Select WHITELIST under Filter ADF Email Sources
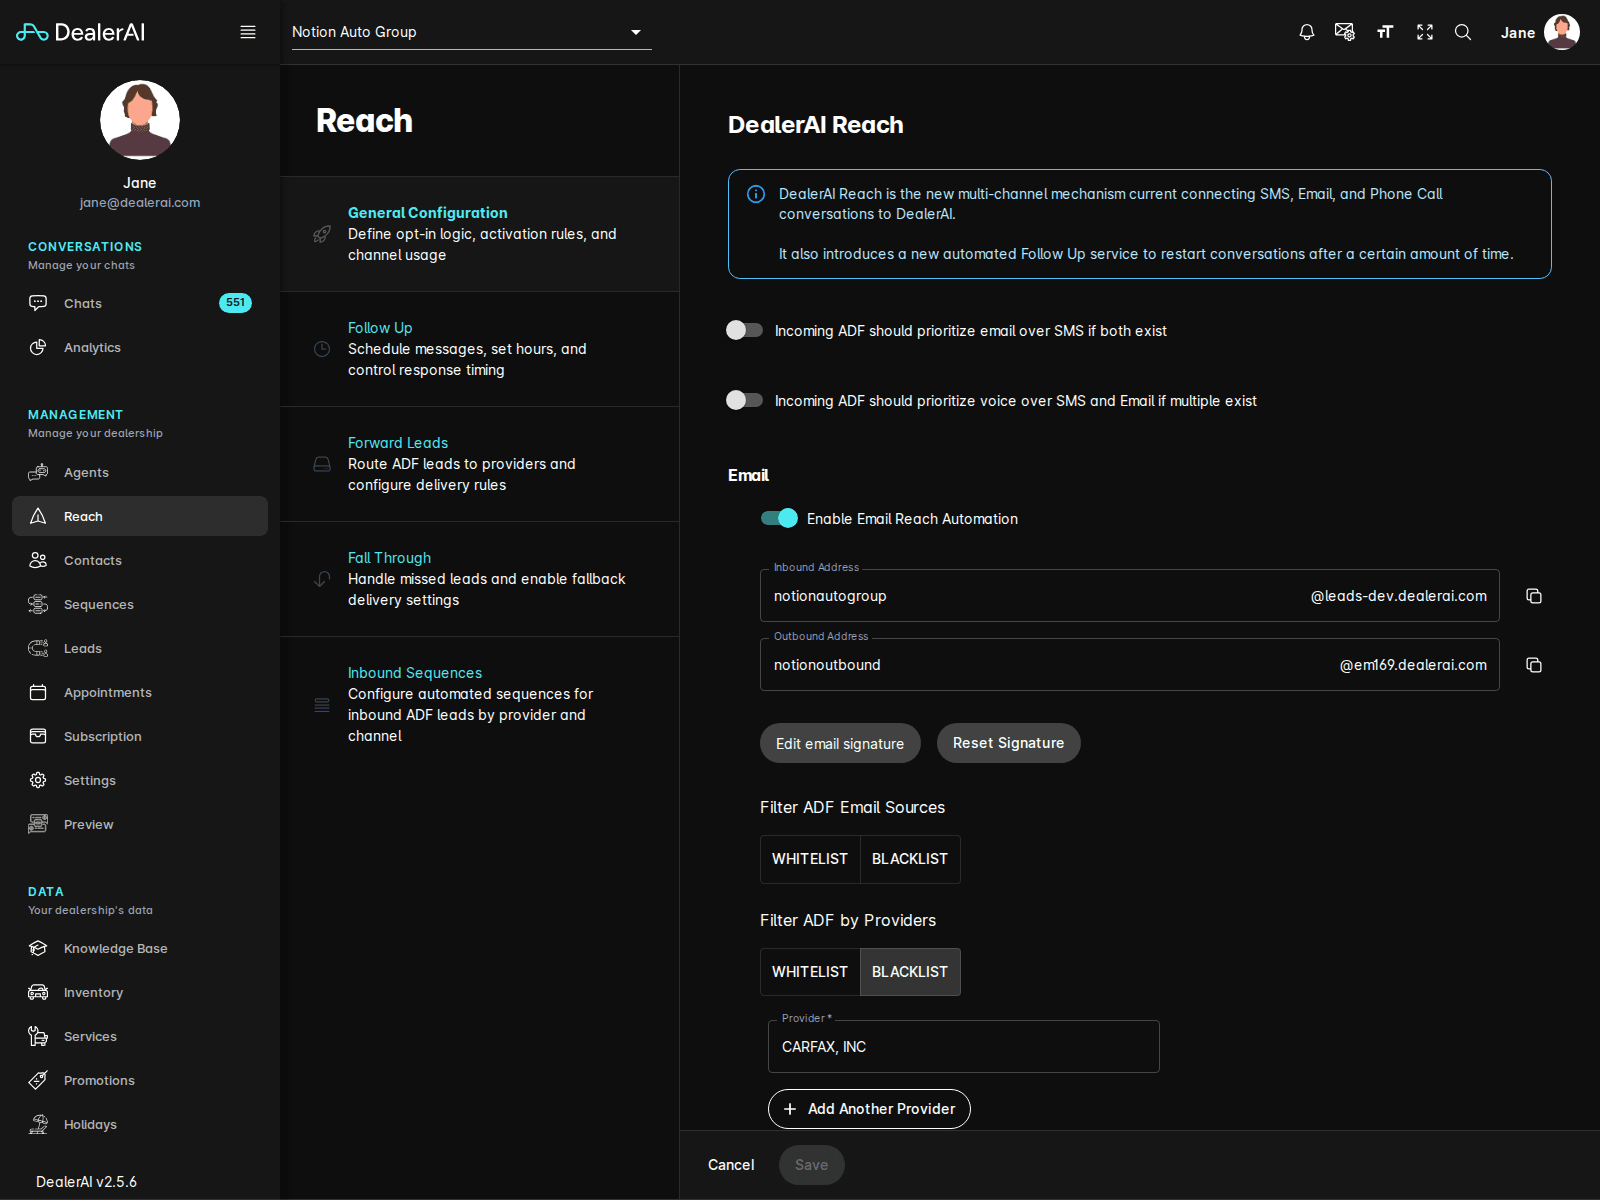The height and width of the screenshot is (1200, 1600). pos(810,859)
